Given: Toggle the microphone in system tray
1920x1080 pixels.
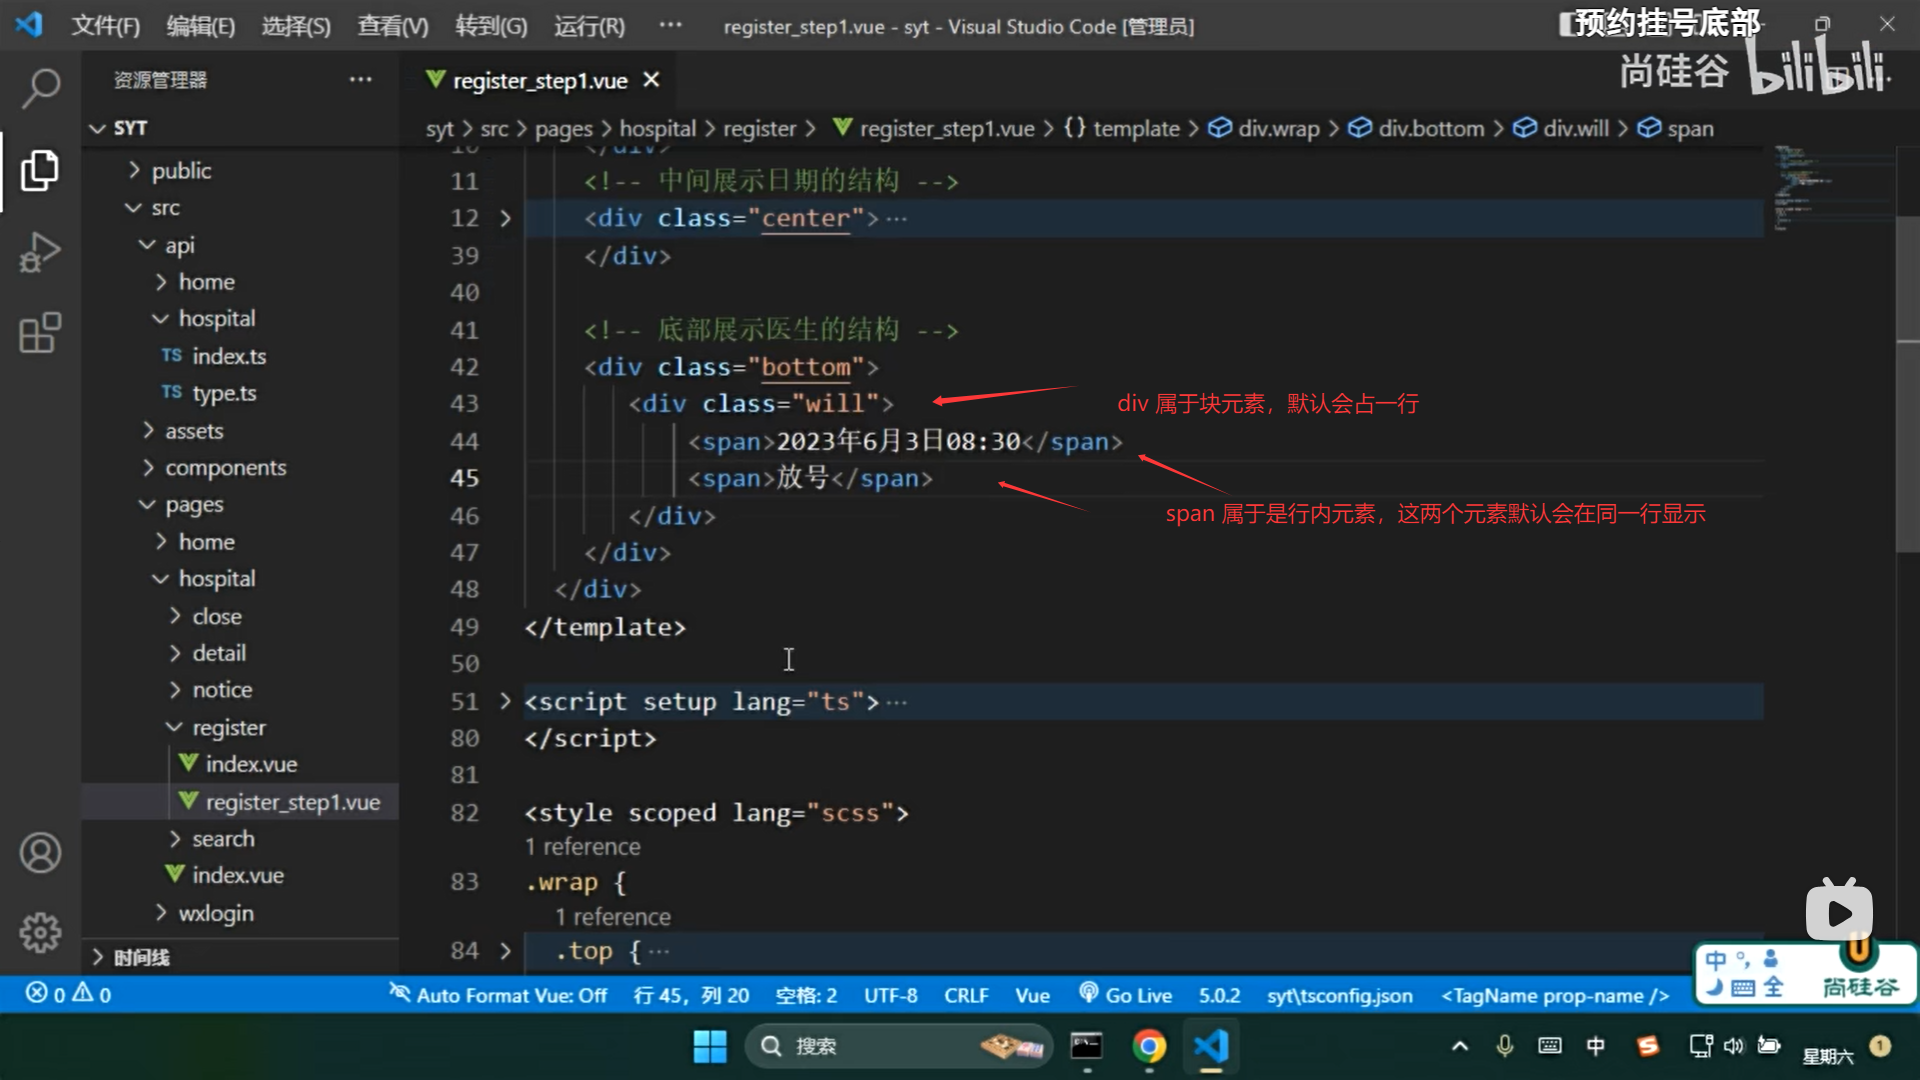Looking at the screenshot, I should [1504, 1046].
